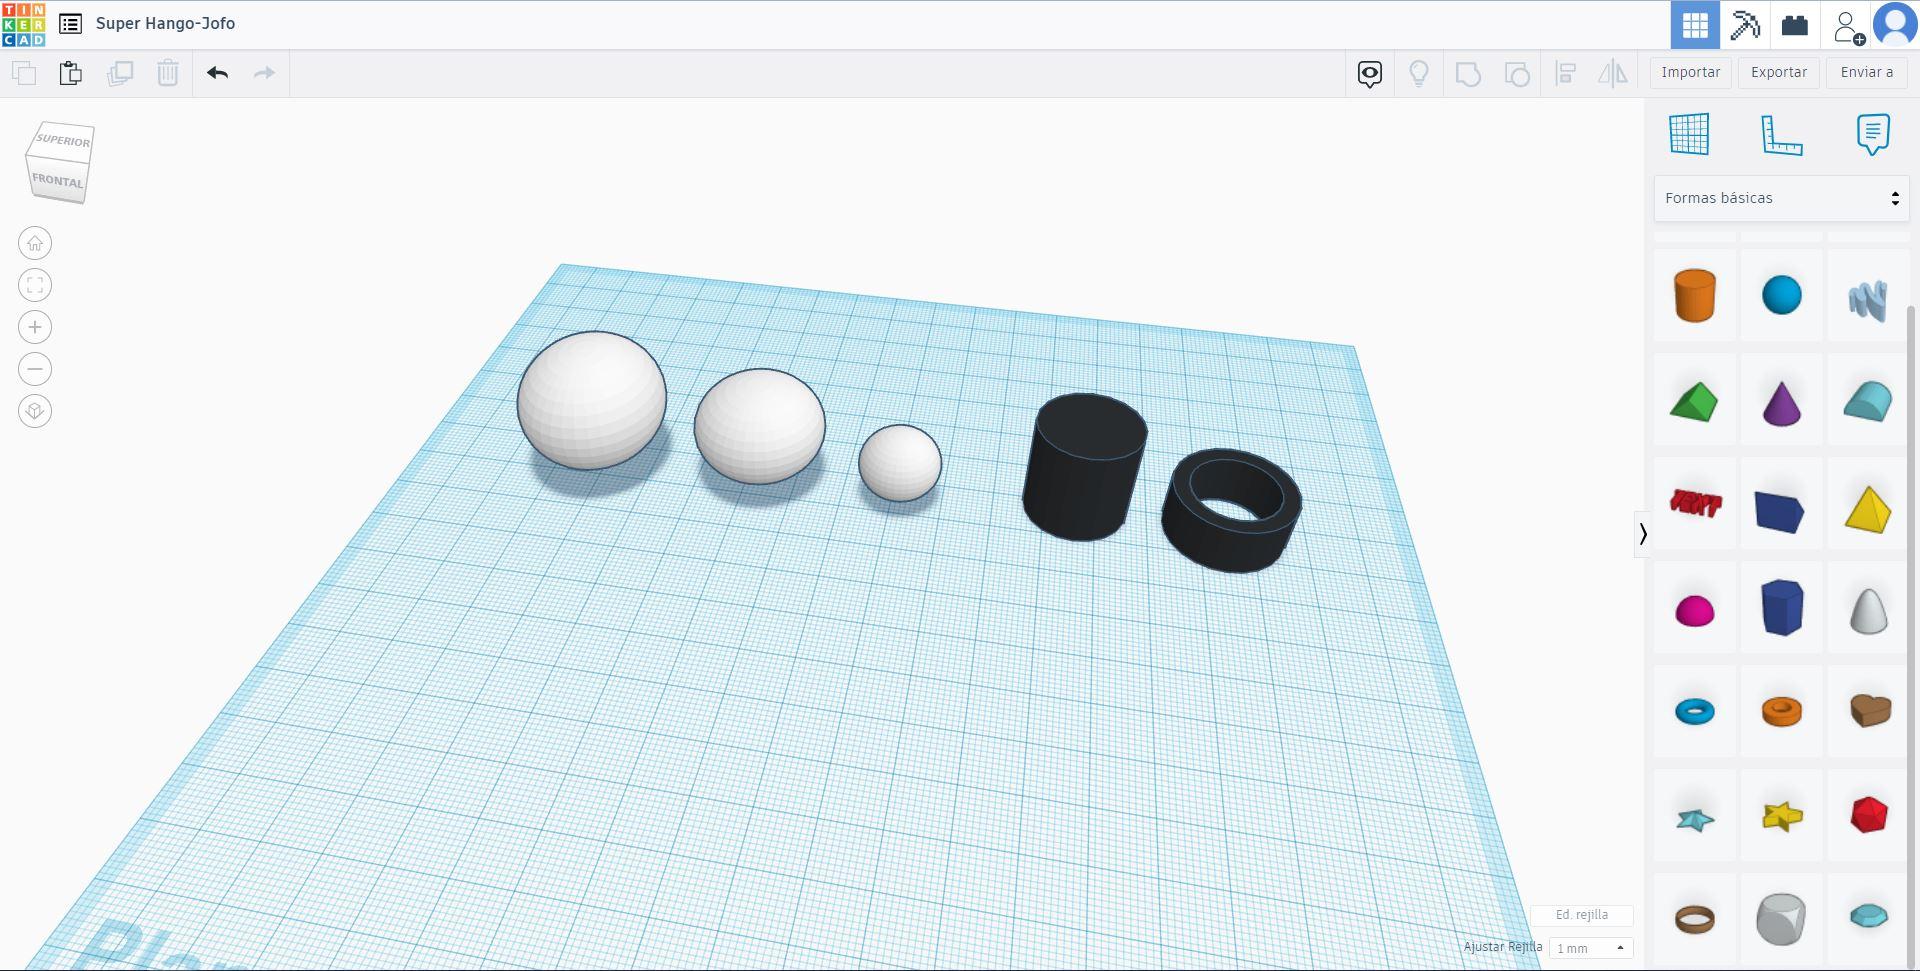This screenshot has height=971, width=1920.
Task: Pick the blue torus shape
Action: pos(1695,711)
